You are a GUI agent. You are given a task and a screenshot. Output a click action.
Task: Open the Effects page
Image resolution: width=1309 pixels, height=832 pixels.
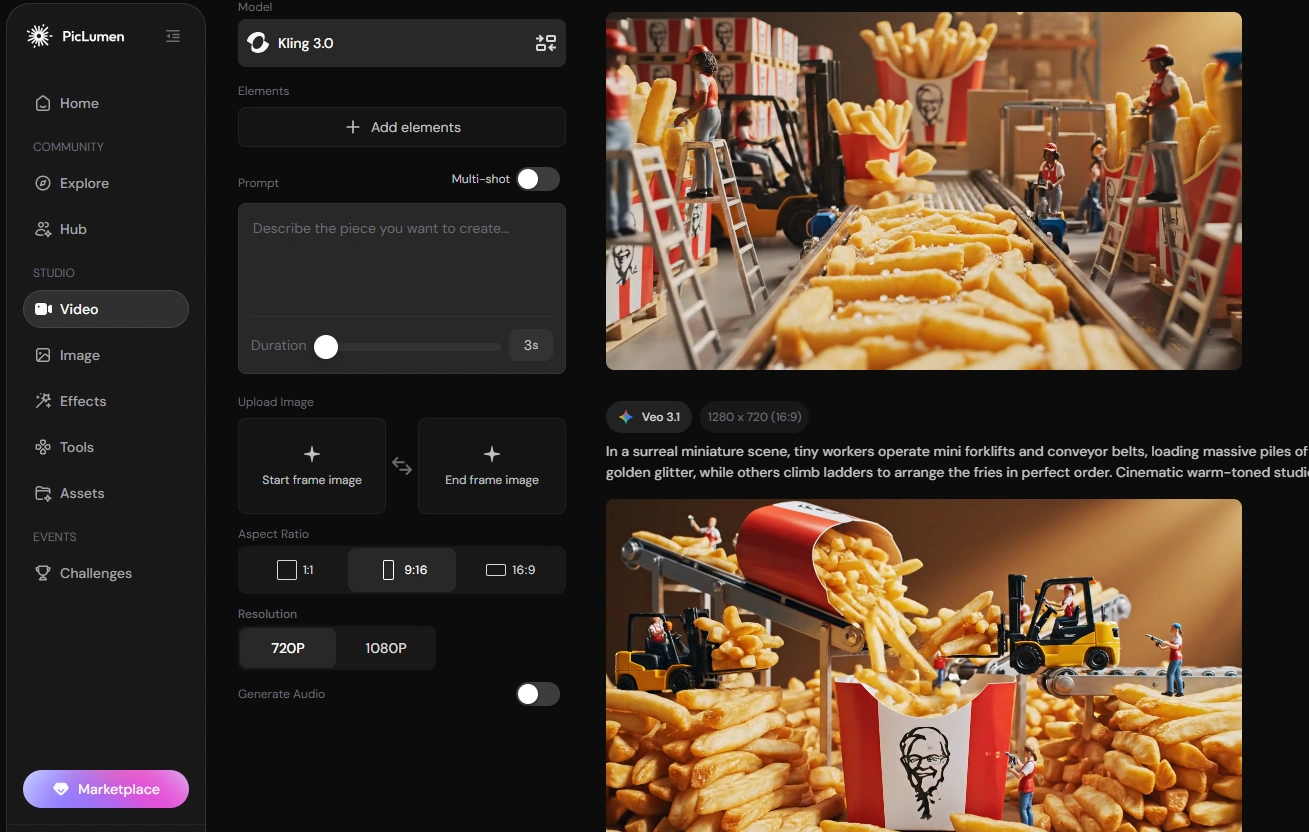click(106, 401)
